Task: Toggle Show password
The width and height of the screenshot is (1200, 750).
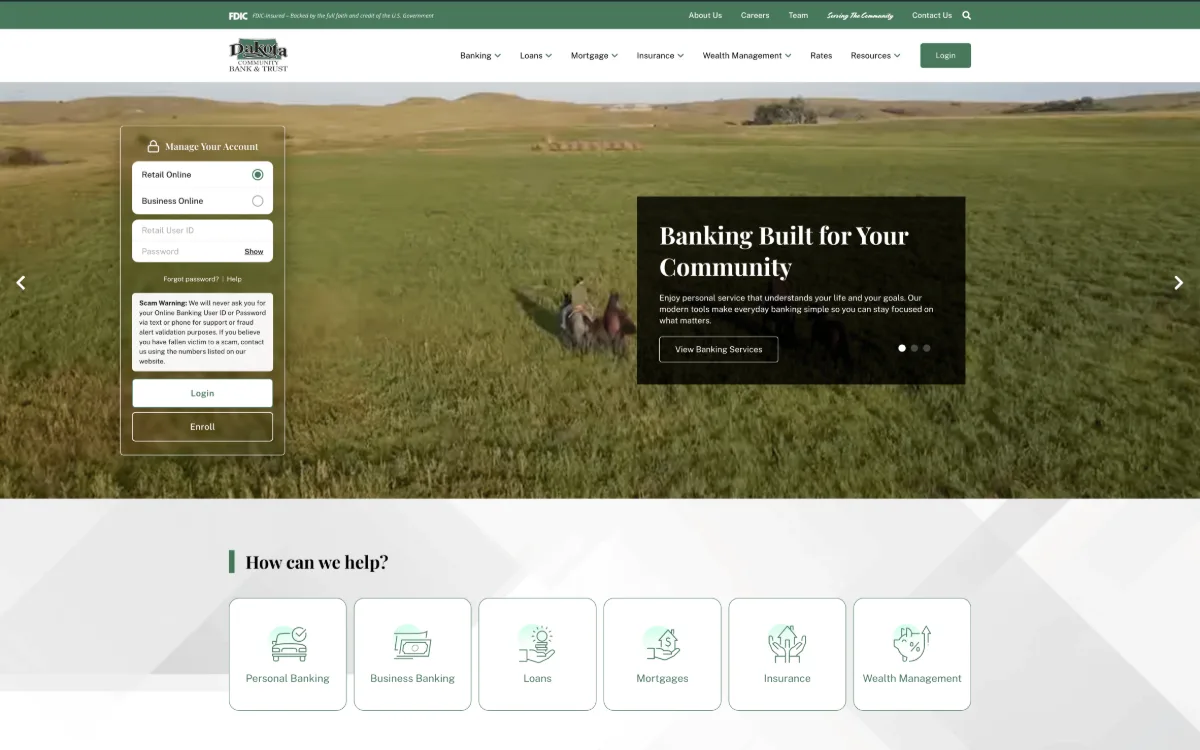Action: click(254, 251)
